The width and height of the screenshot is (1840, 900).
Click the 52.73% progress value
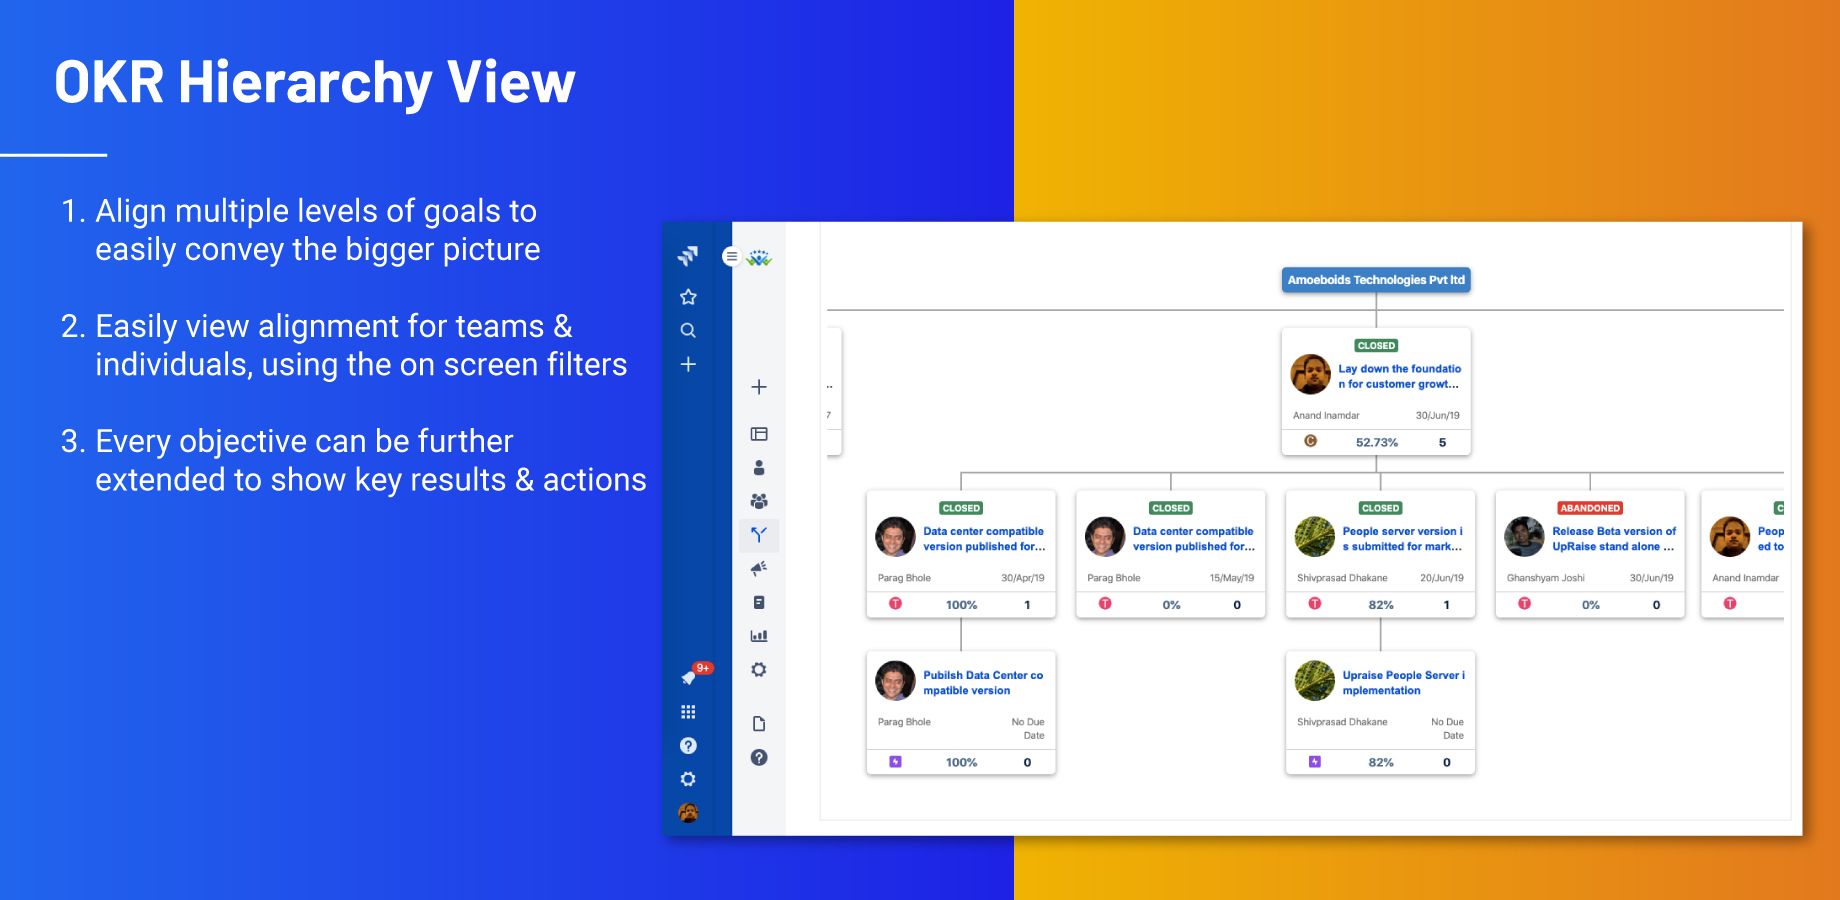pyautogui.click(x=1377, y=442)
